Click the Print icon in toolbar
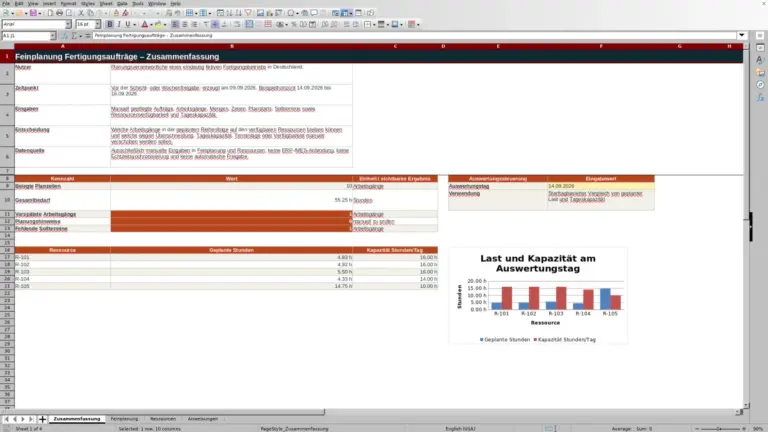The height and width of the screenshot is (432, 768). (59, 13)
